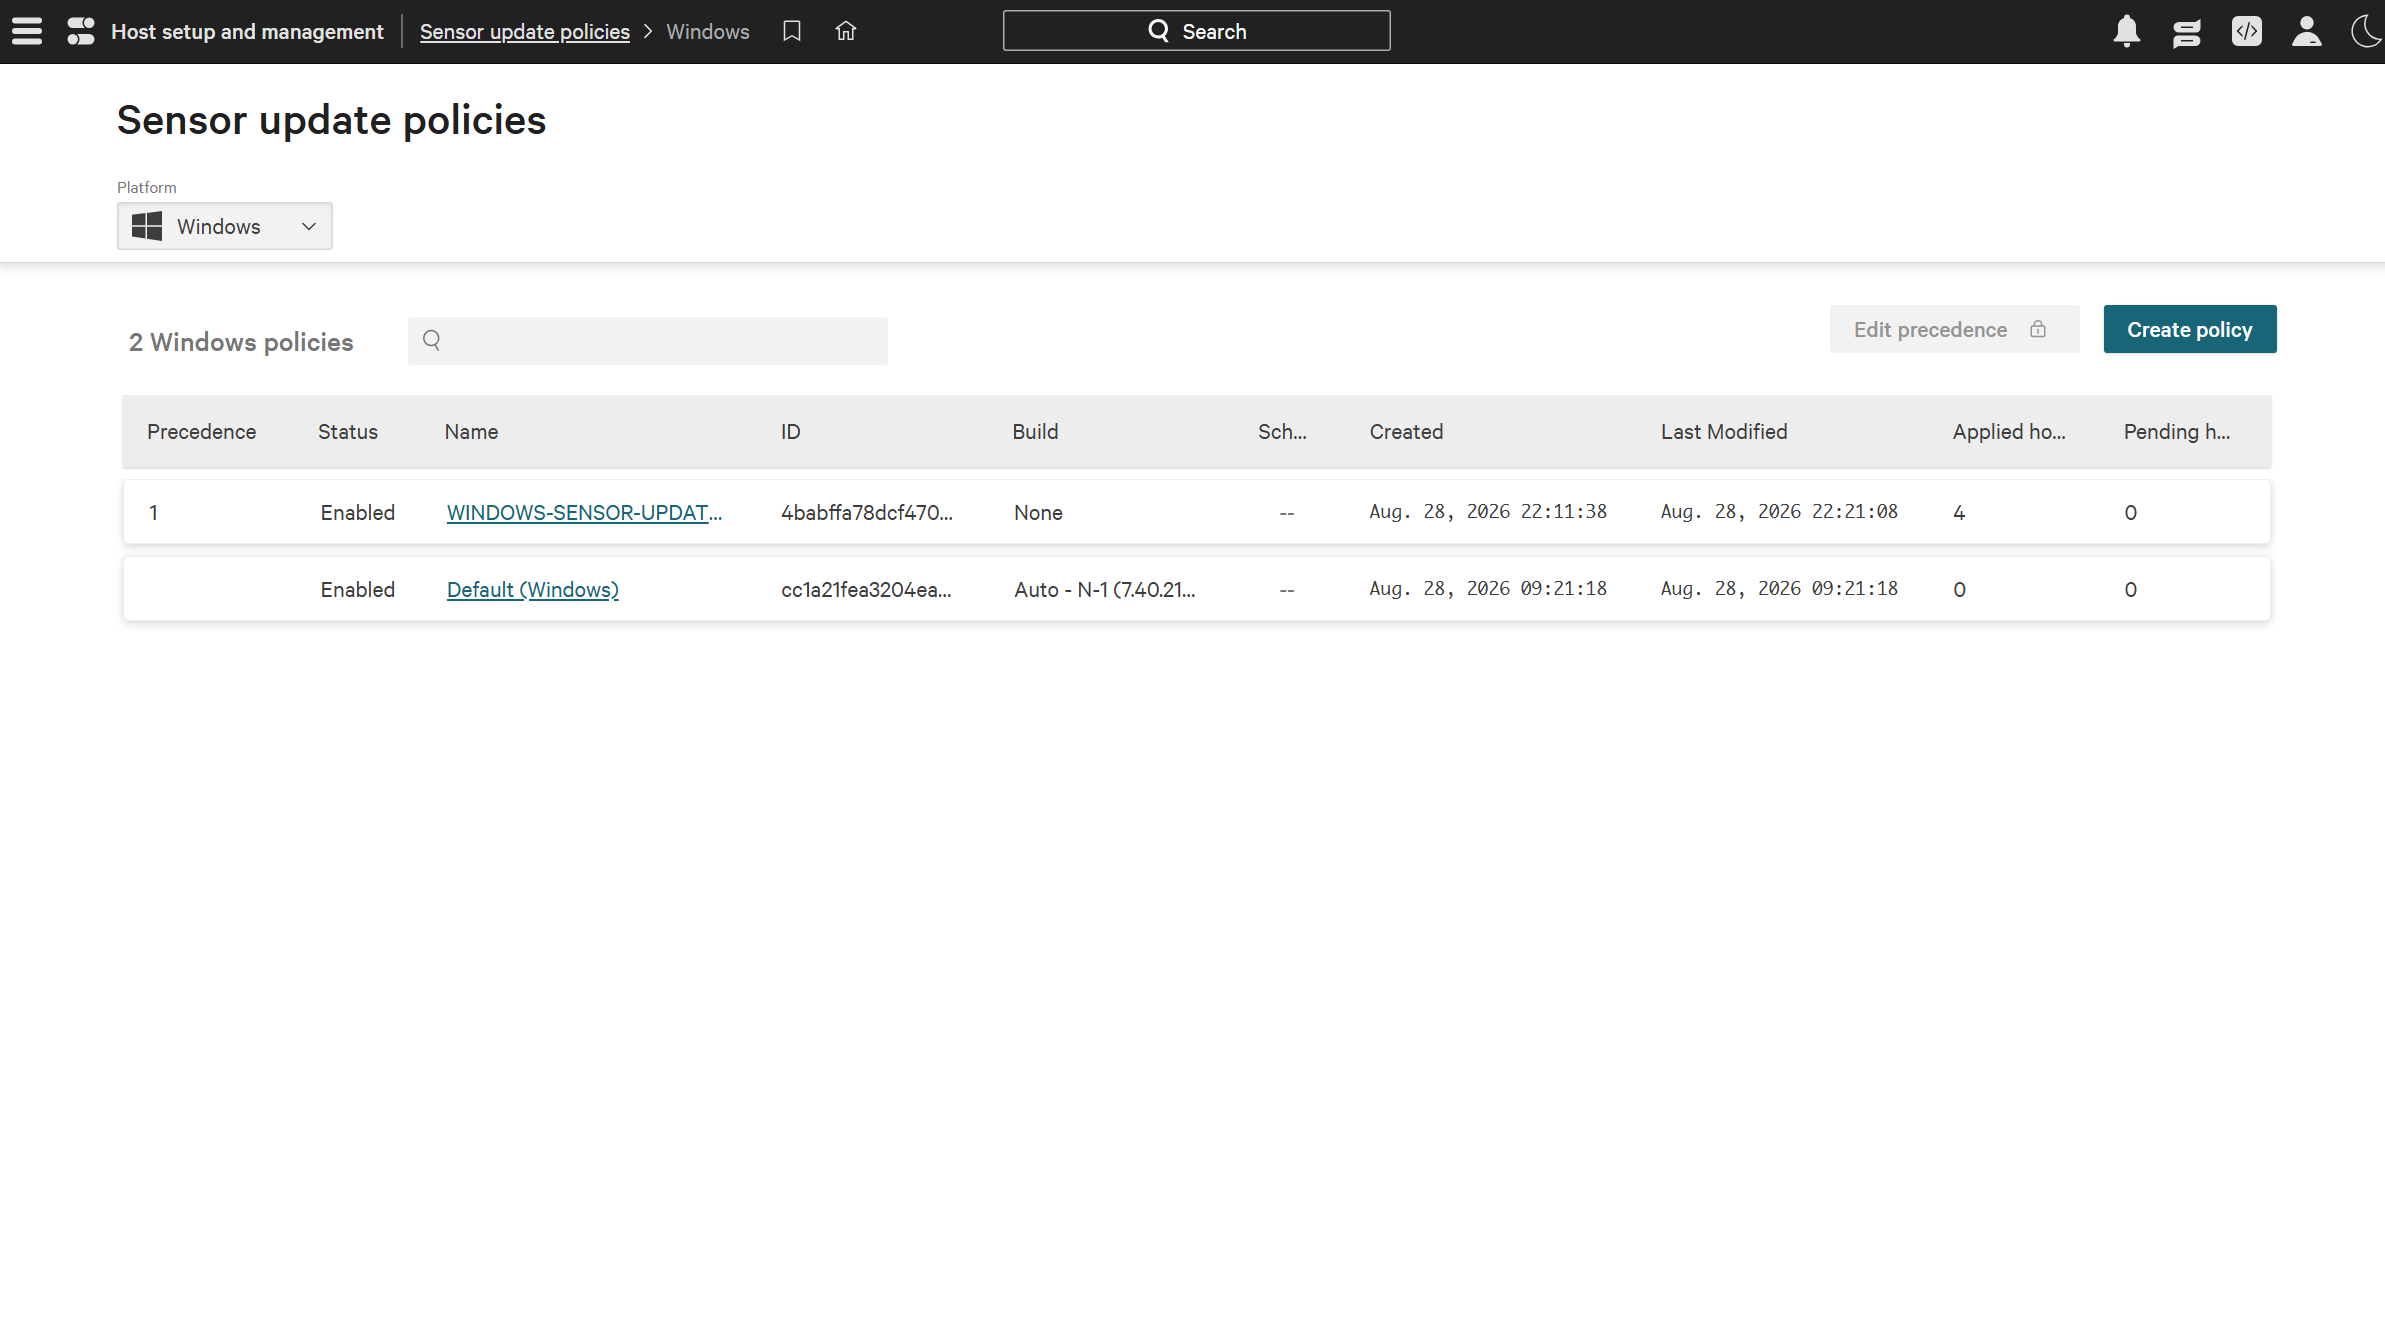This screenshot has height=1323, width=2385.
Task: Open the WINDOWS-SENSOR-UPDAT... policy link
Action: 584,512
